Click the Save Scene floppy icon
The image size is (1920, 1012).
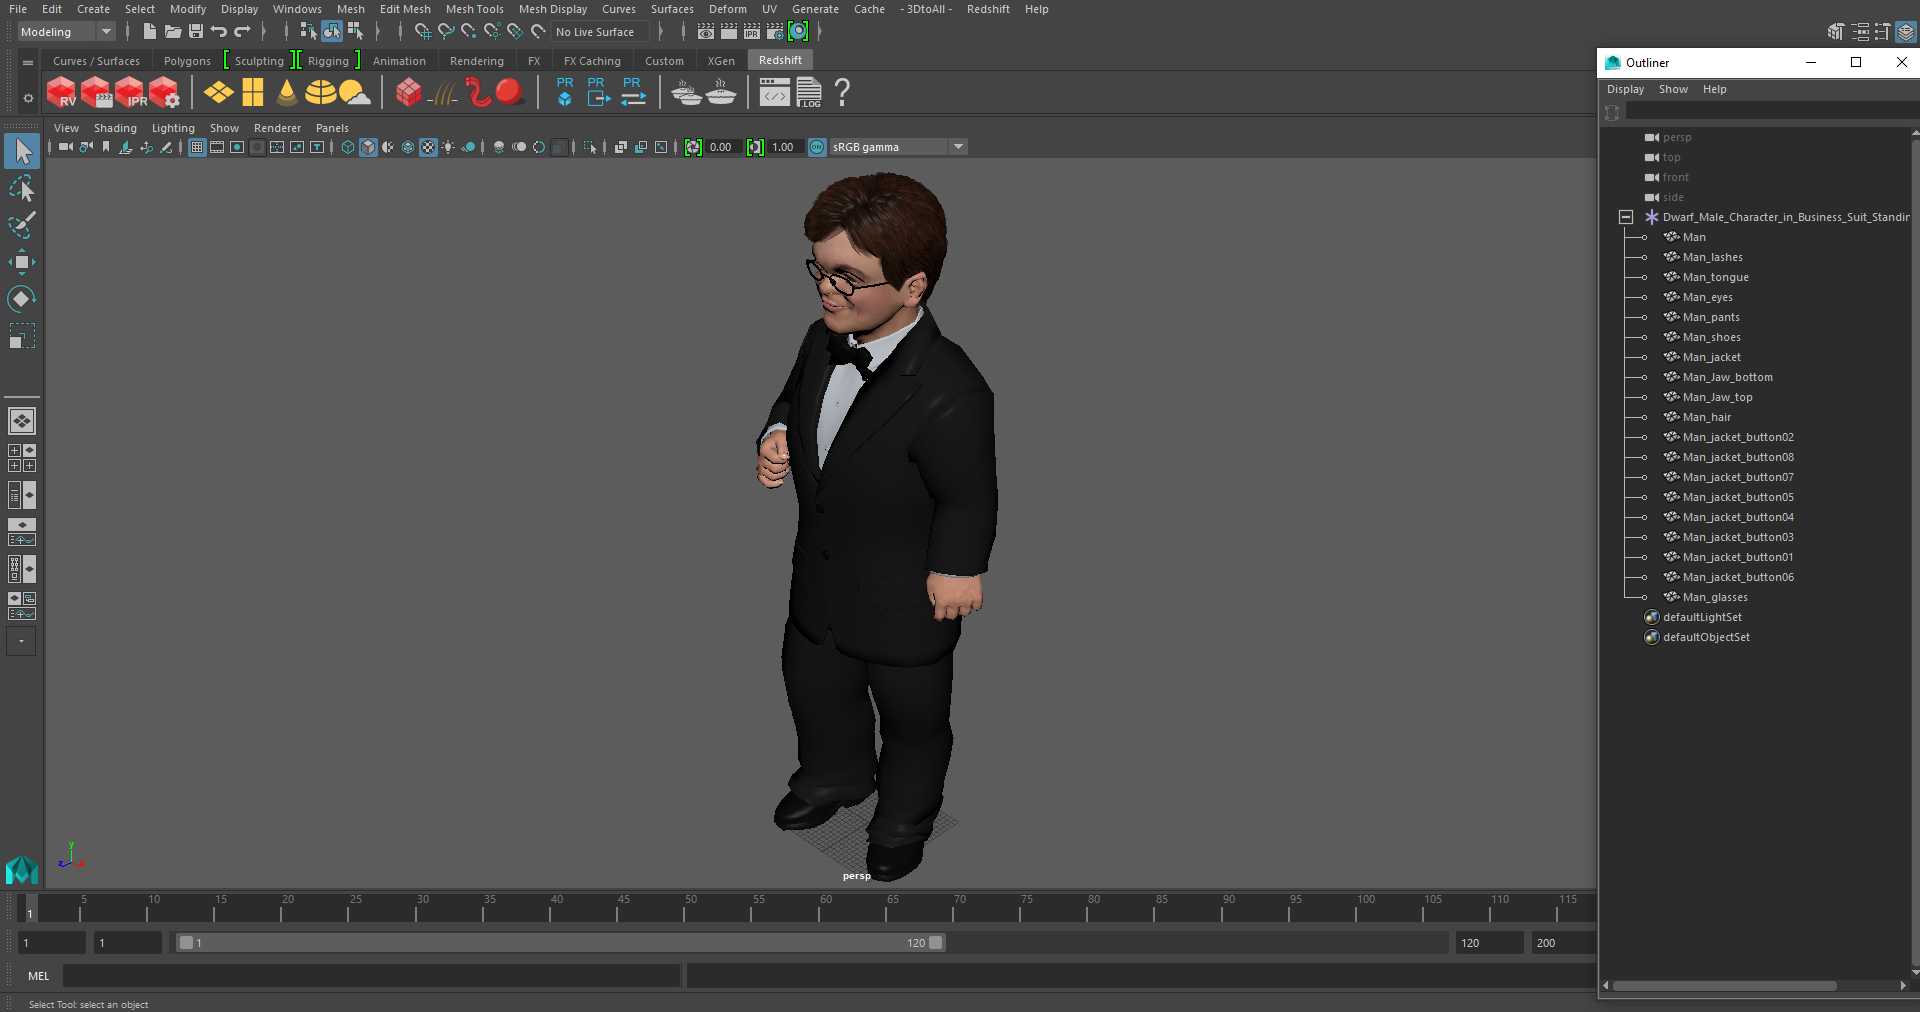[x=196, y=32]
